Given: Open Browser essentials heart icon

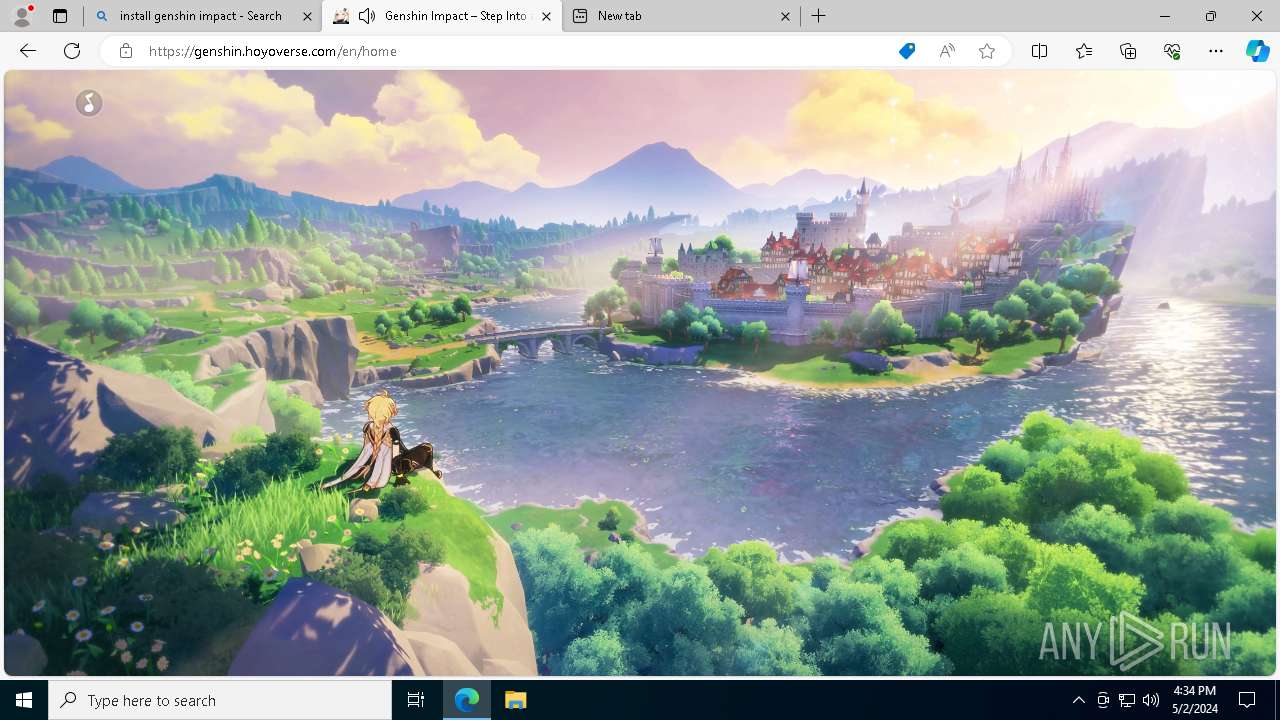Looking at the screenshot, I should click(x=1172, y=51).
